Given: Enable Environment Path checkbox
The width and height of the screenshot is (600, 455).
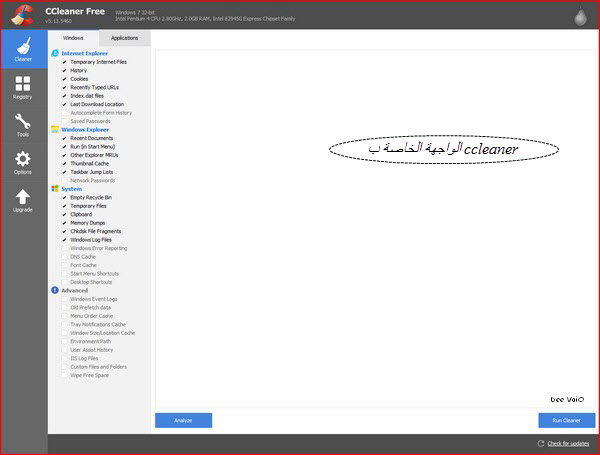Looking at the screenshot, I should pos(64,341).
